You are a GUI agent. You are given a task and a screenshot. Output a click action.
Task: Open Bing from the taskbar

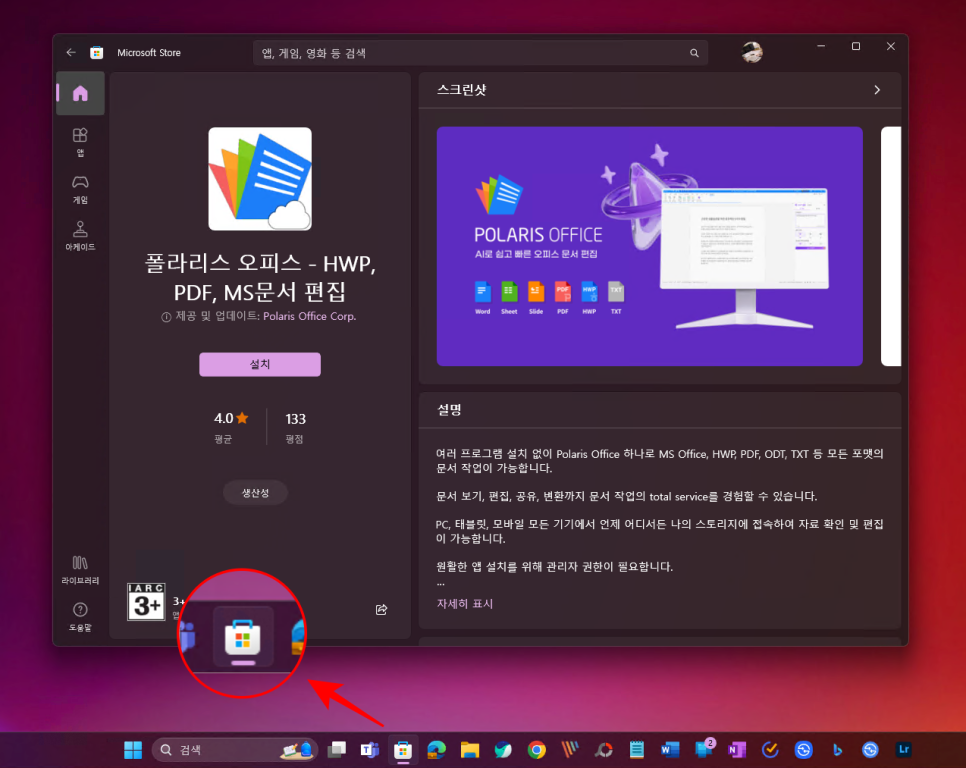click(x=837, y=750)
